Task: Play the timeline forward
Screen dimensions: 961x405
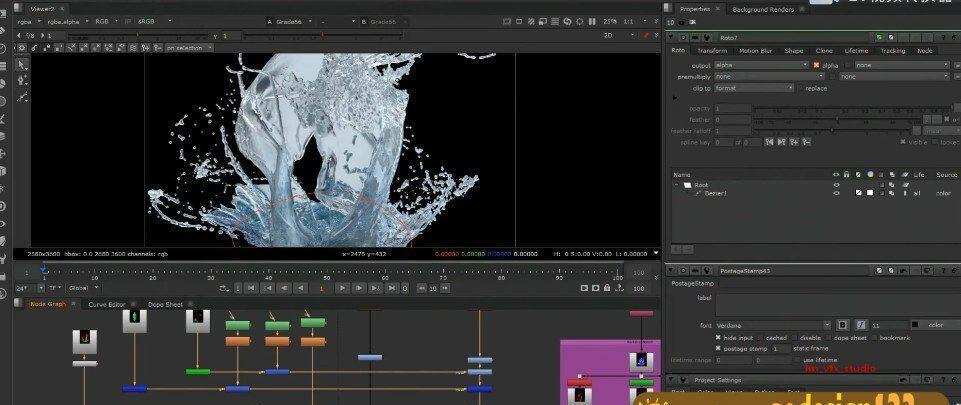Action: click(343, 287)
